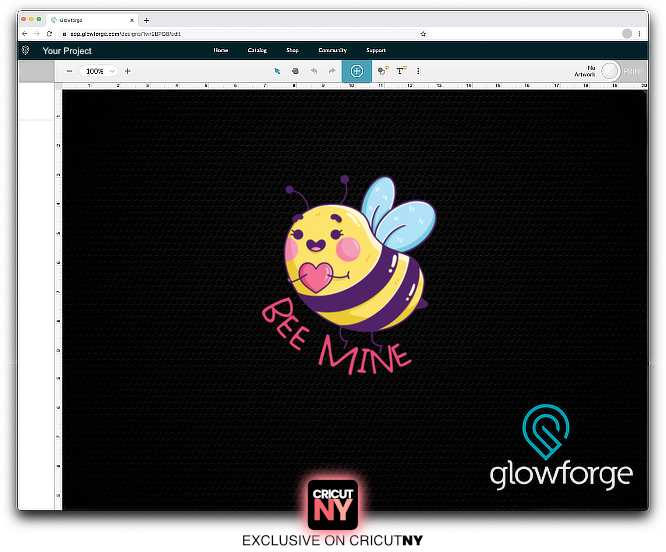The height and width of the screenshot is (552, 666).
Task: Select the text tool
Action: [x=401, y=71]
